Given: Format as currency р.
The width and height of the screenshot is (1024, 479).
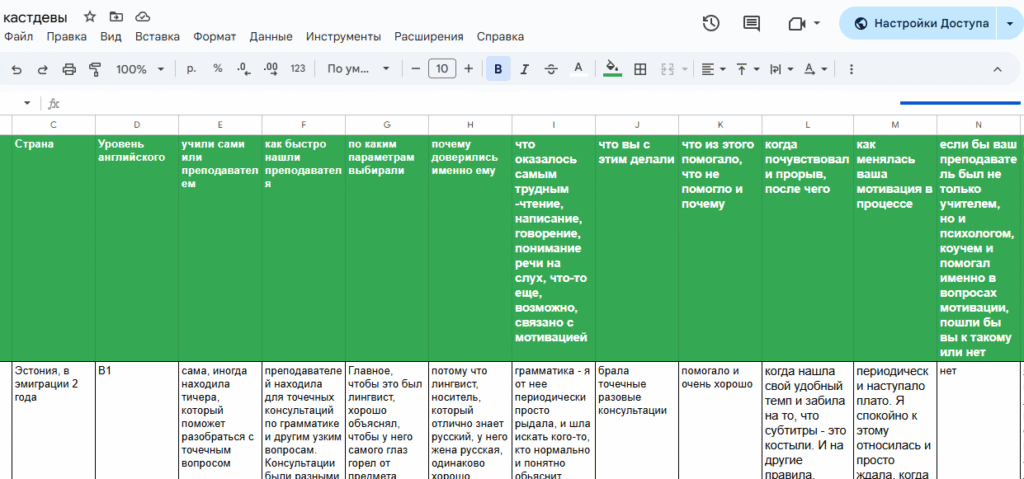Looking at the screenshot, I should (x=191, y=69).
